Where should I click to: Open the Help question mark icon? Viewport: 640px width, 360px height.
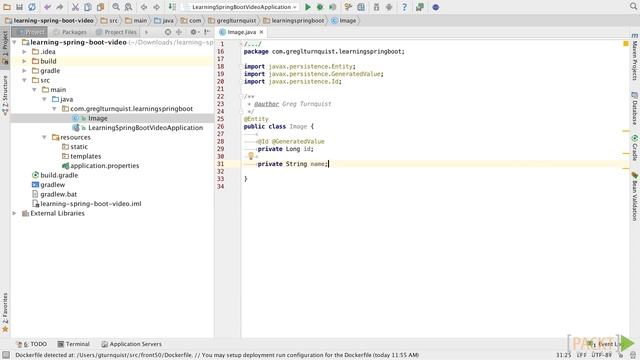[x=404, y=7]
